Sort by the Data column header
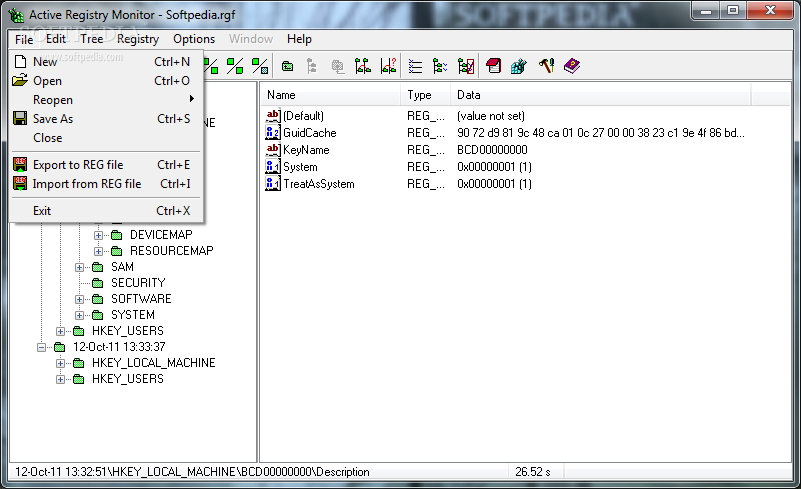 pyautogui.click(x=601, y=95)
